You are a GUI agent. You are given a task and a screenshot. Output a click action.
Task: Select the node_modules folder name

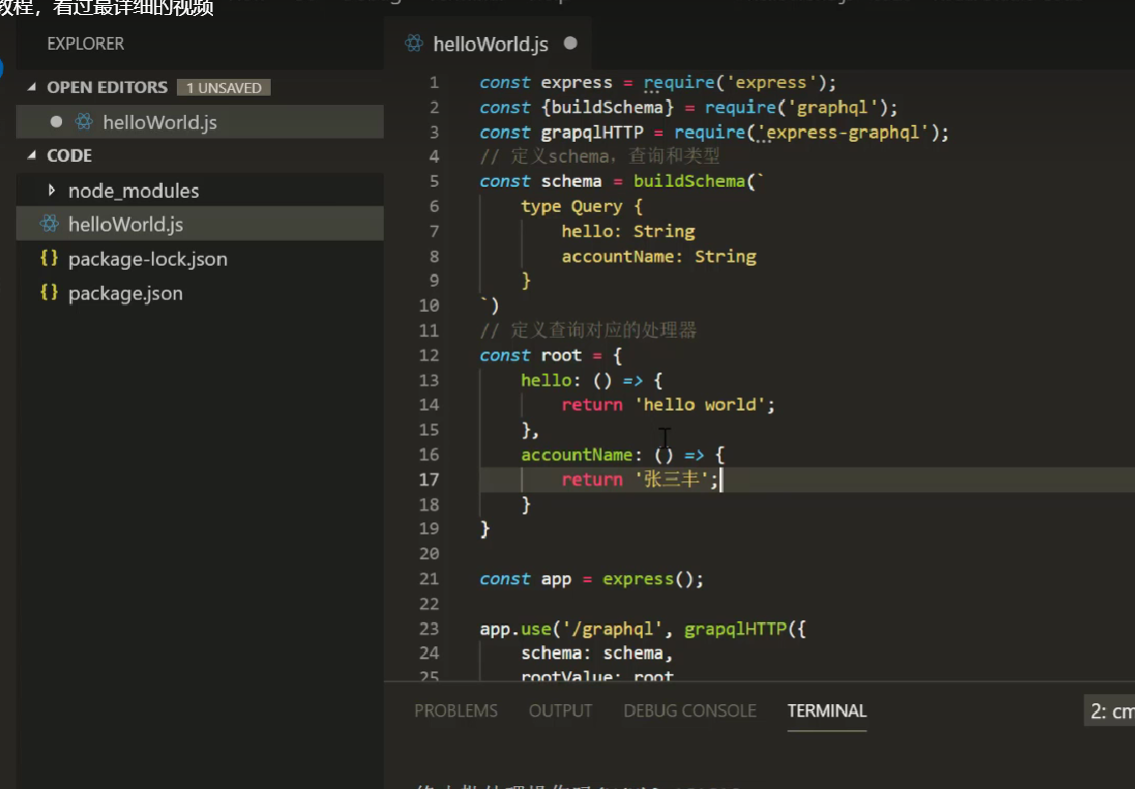[x=134, y=190]
